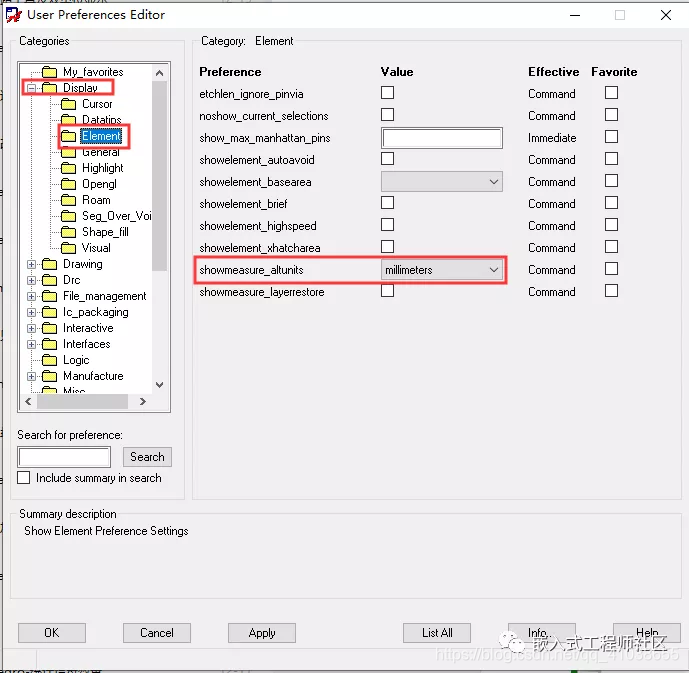This screenshot has width=689, height=673.
Task: Enable noshow_current_selections value checkbox
Action: point(387,115)
